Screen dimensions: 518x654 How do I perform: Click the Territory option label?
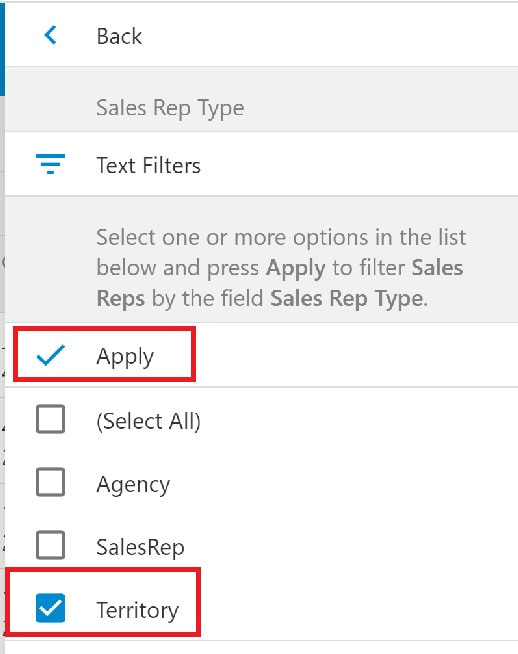click(x=138, y=611)
